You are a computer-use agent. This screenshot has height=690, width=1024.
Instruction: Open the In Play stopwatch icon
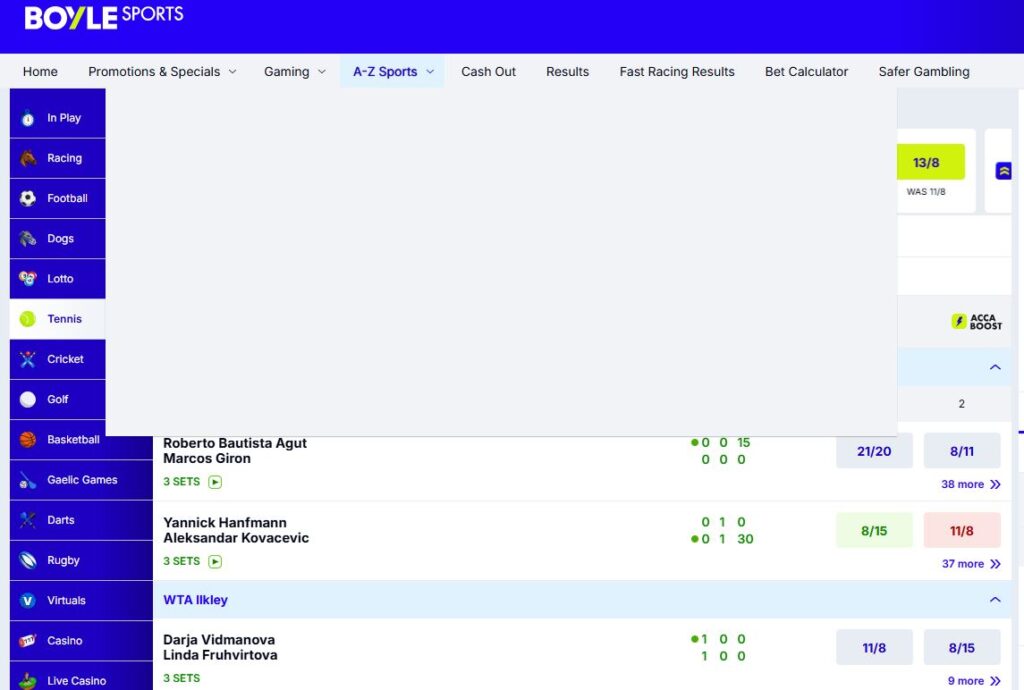(27, 118)
